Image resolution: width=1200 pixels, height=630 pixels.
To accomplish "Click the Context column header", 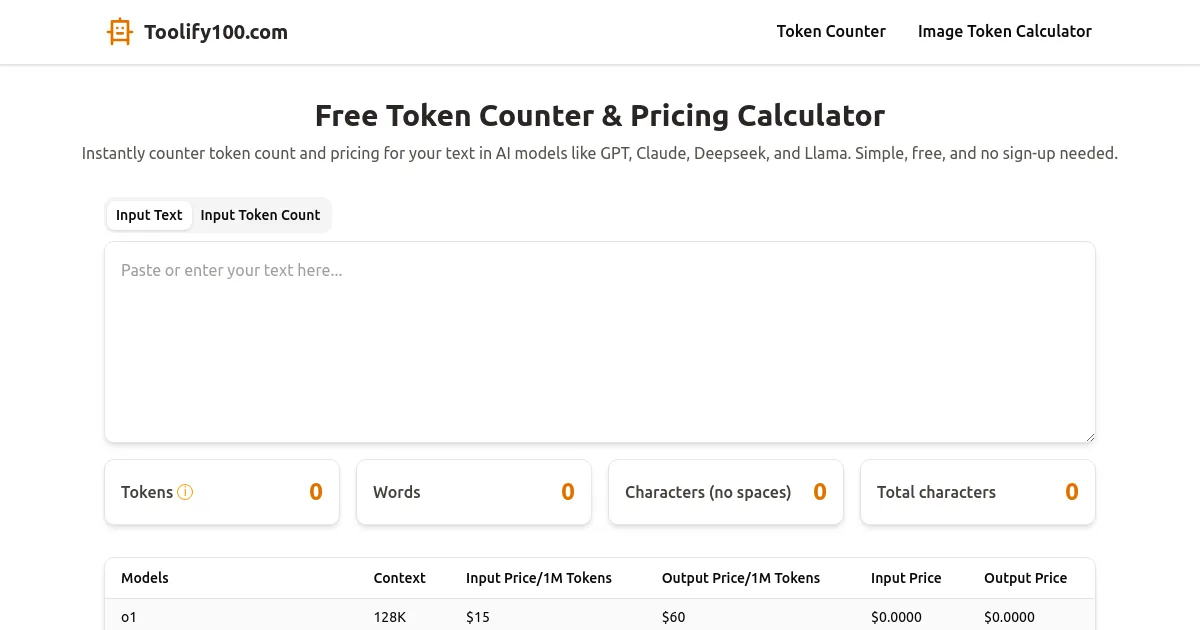I will [399, 578].
